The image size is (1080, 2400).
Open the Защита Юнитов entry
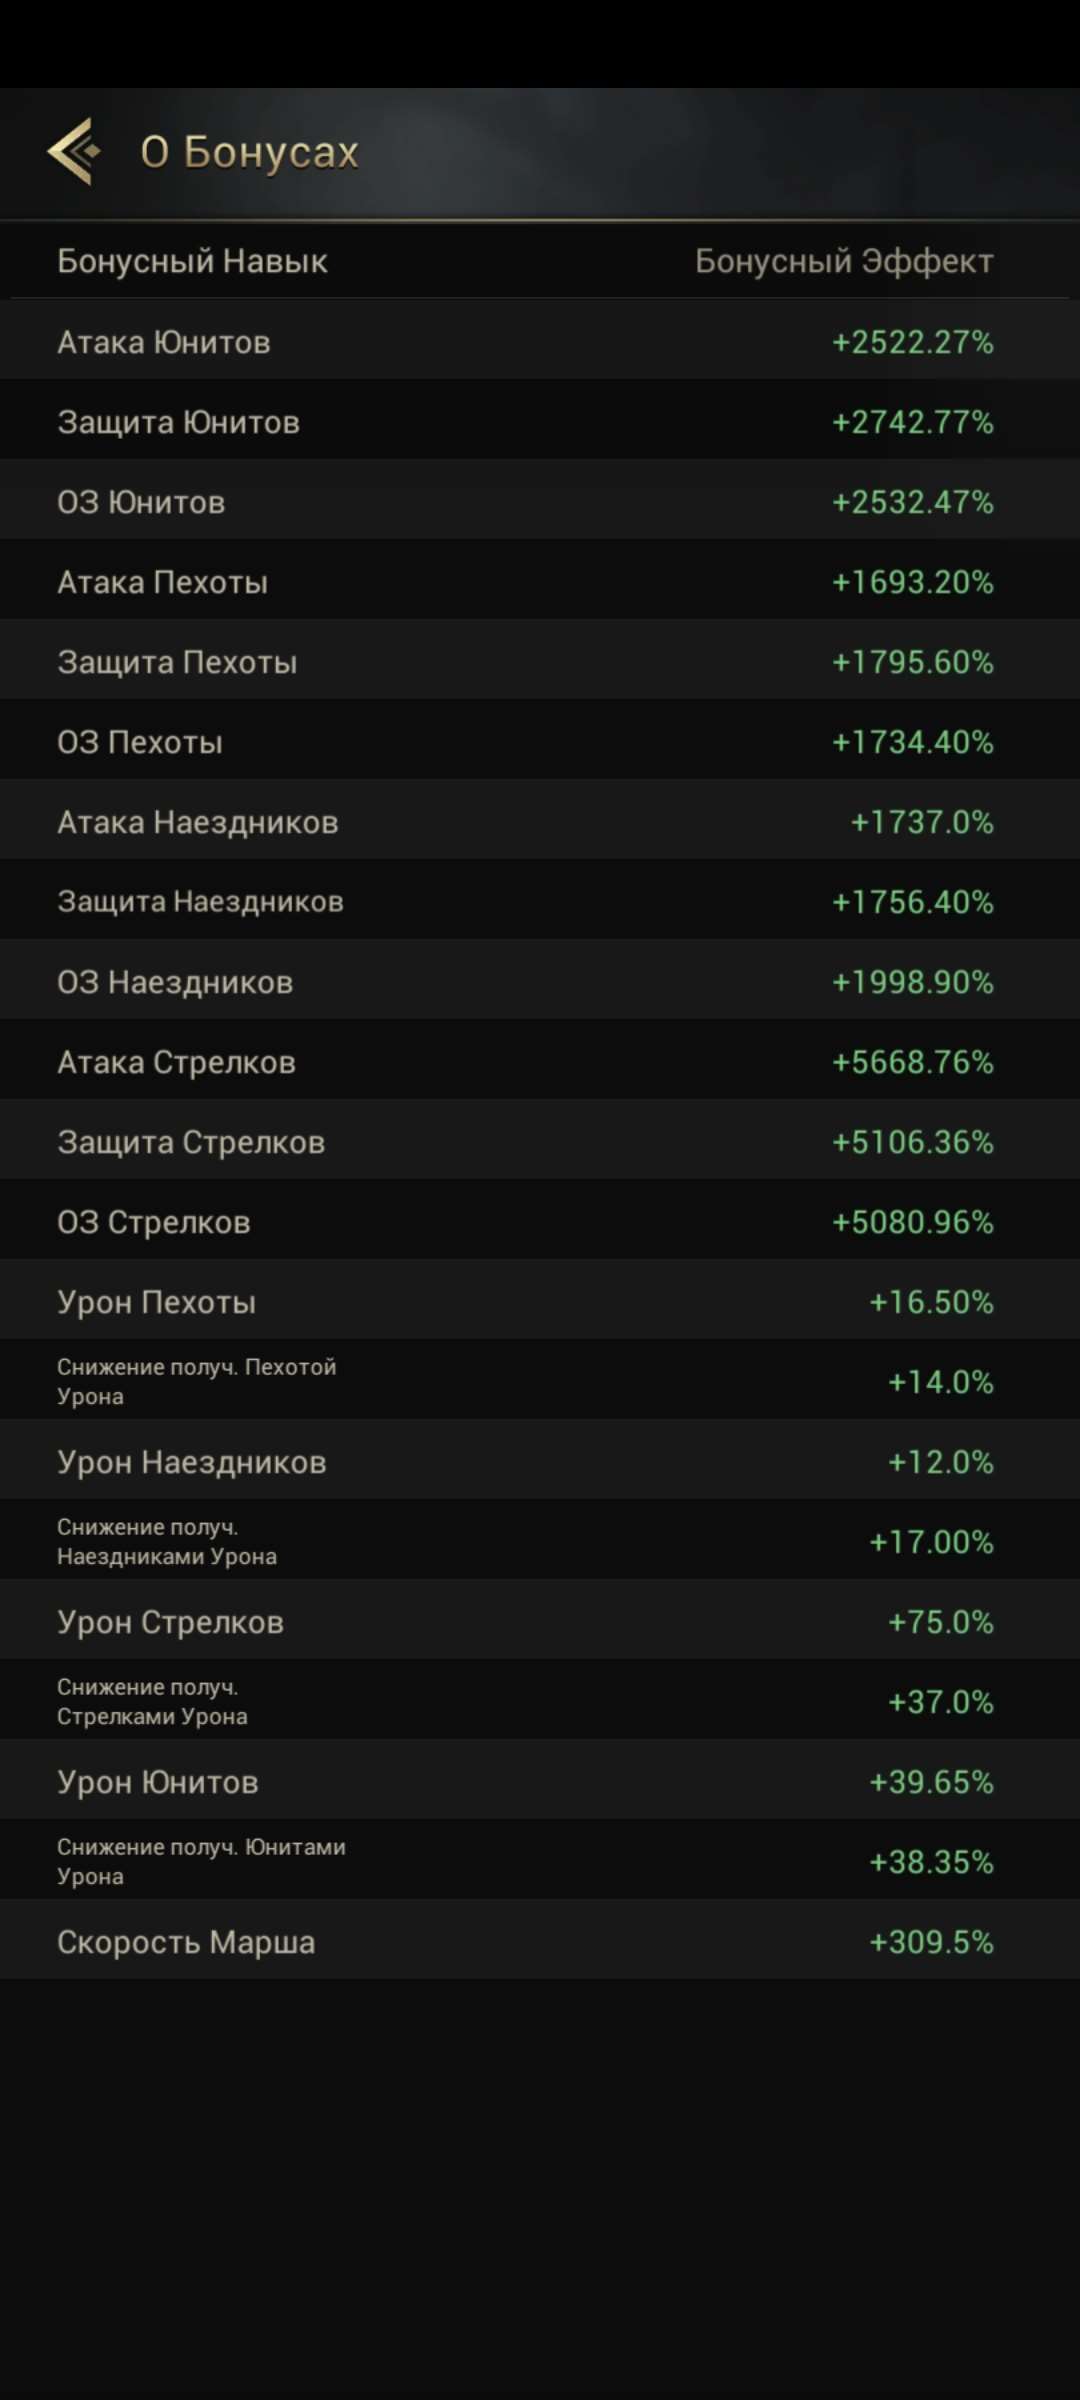coord(540,420)
